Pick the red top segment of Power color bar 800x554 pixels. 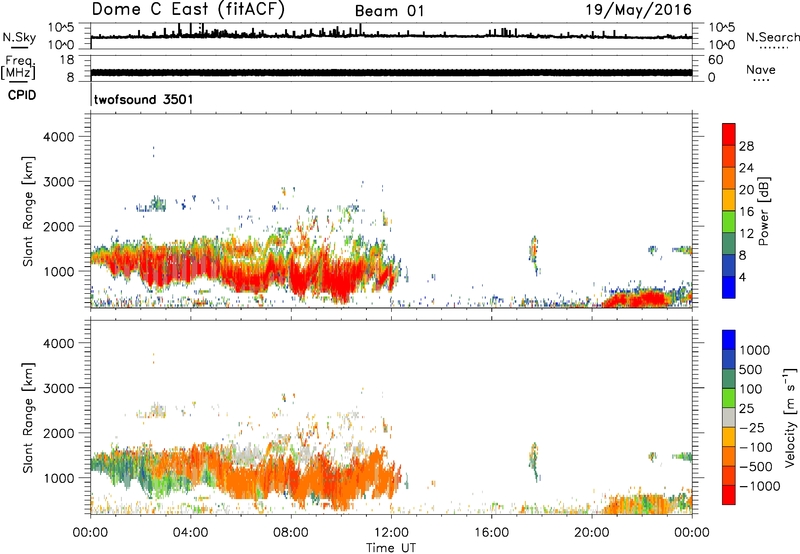[729, 135]
